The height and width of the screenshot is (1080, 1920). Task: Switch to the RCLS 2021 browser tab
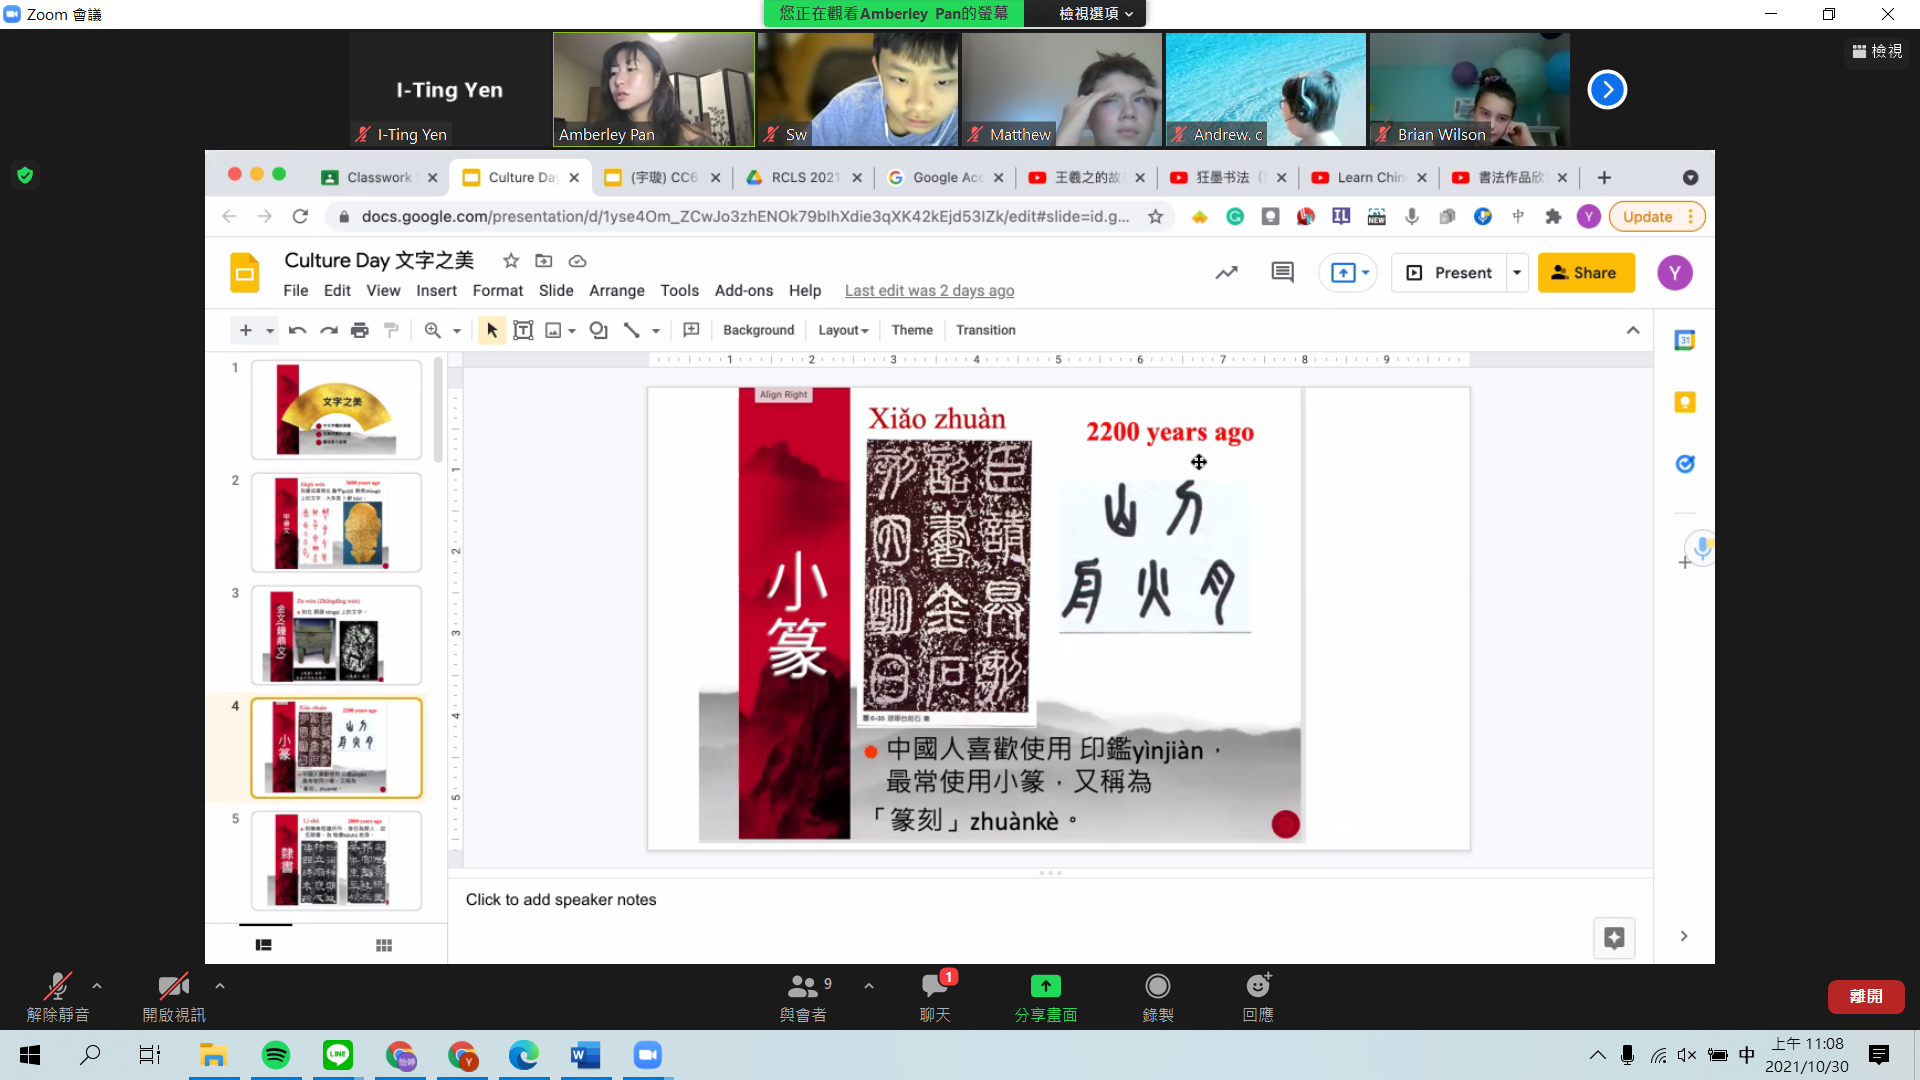pyautogui.click(x=804, y=177)
